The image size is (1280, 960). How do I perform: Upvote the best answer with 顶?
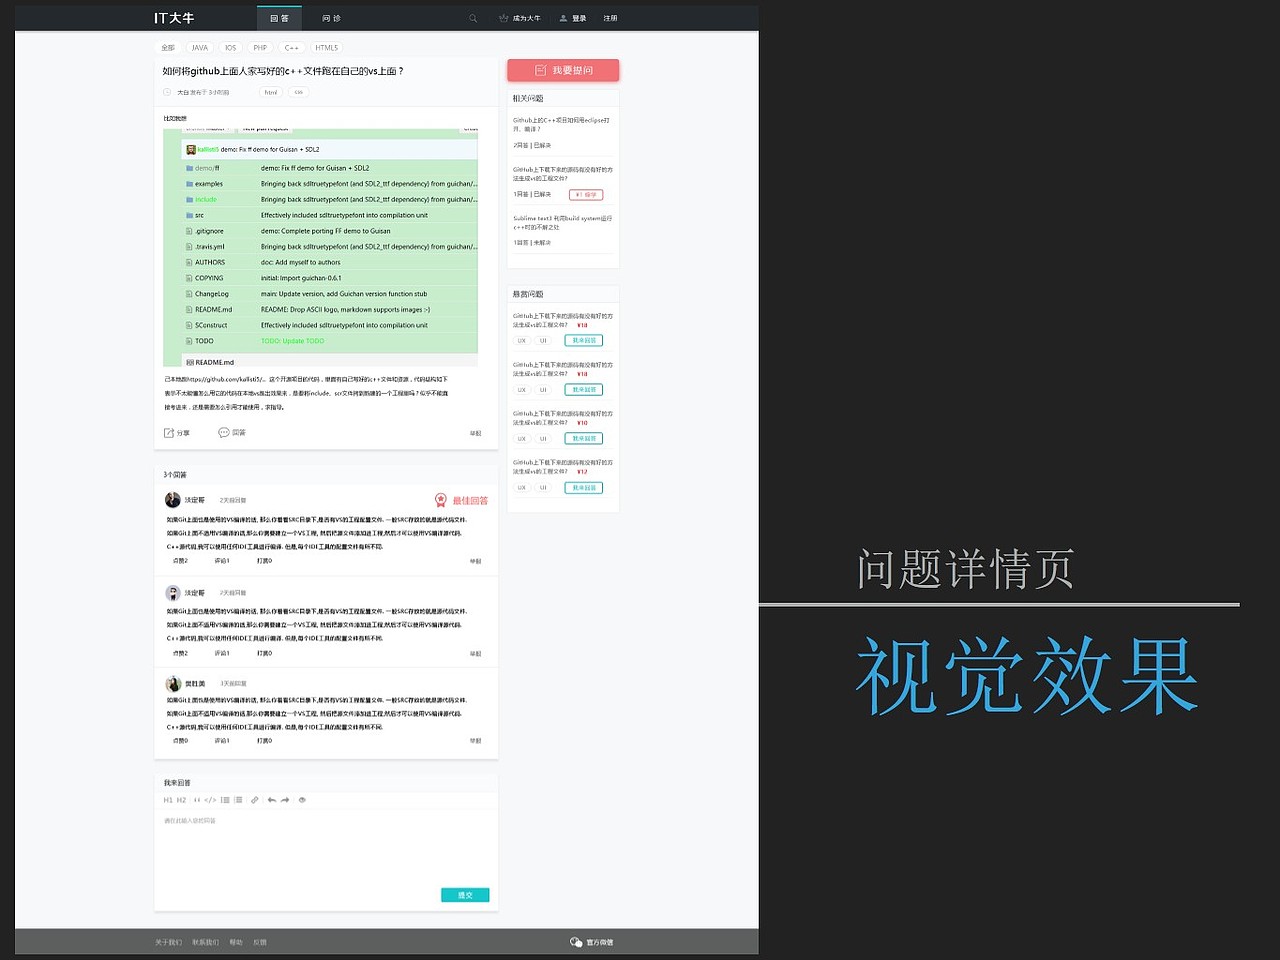point(180,561)
